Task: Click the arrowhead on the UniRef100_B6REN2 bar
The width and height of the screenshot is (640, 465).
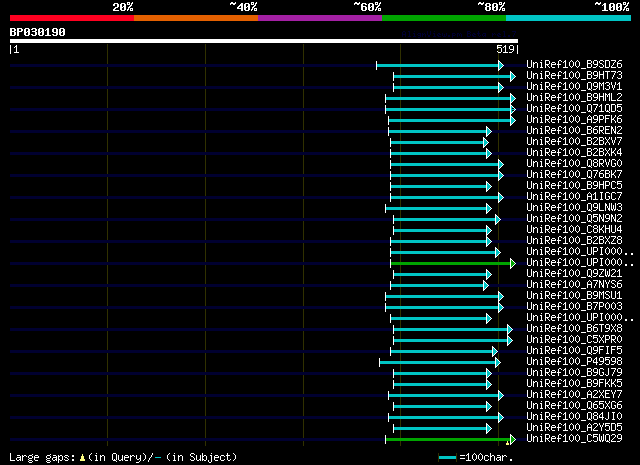Action: pyautogui.click(x=489, y=131)
